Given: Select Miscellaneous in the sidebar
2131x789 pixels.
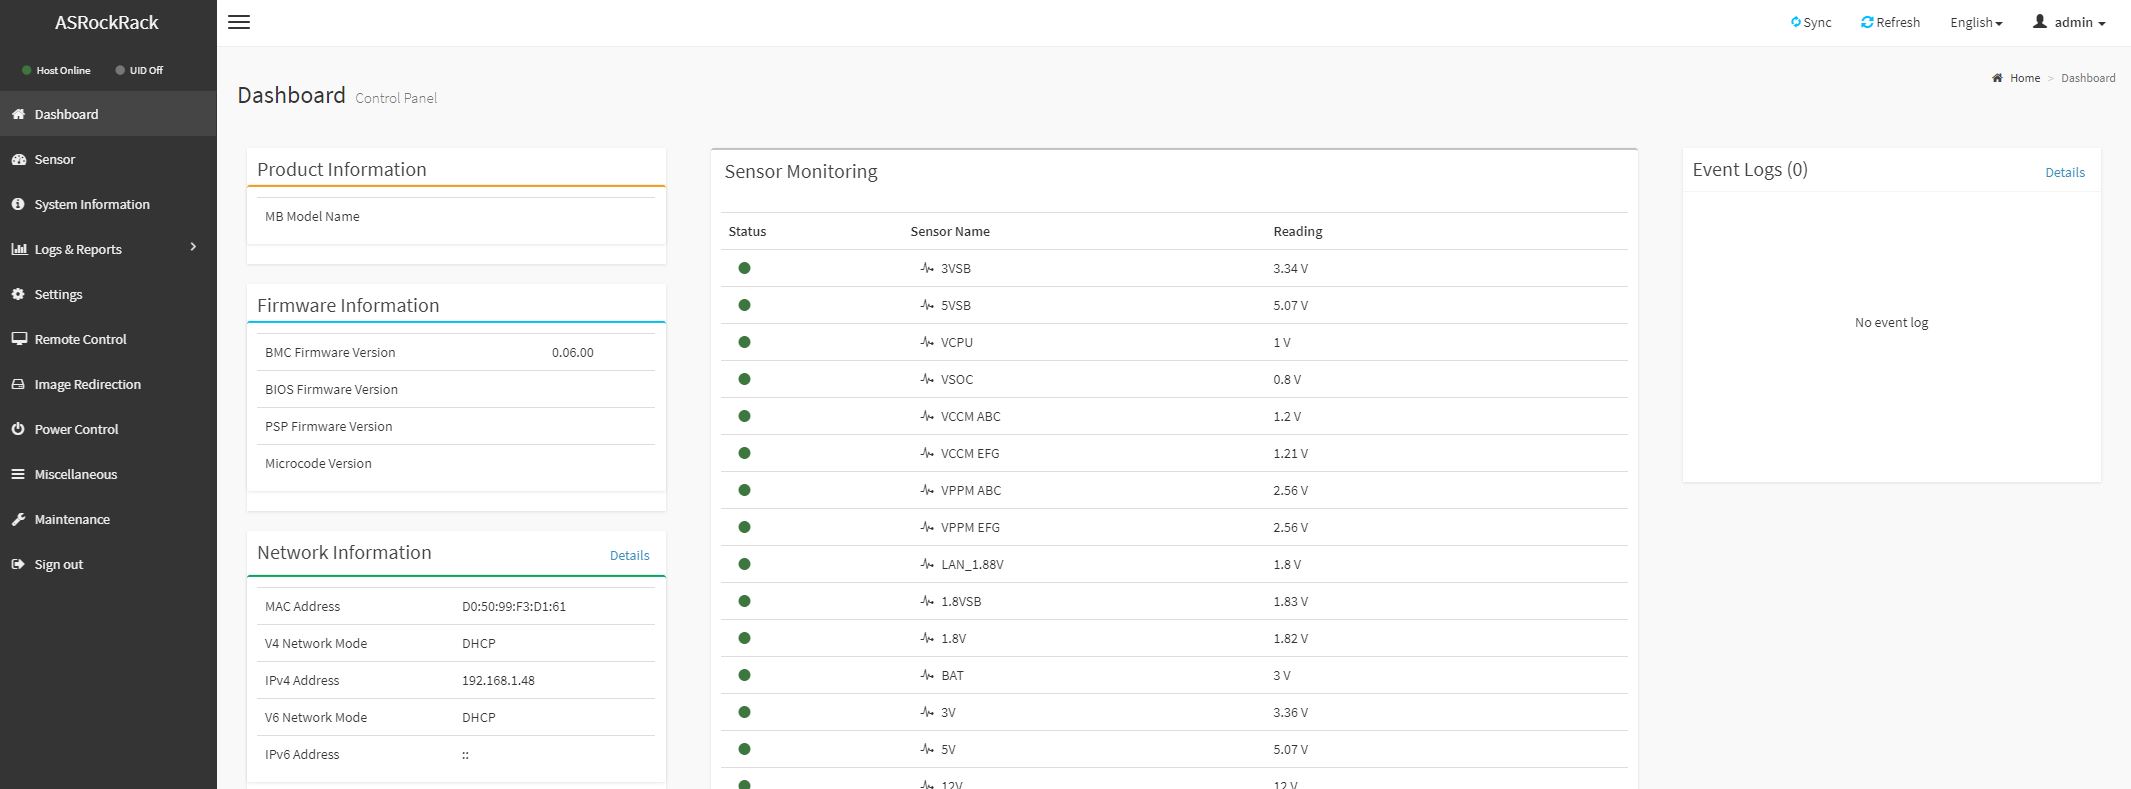Looking at the screenshot, I should 76,474.
